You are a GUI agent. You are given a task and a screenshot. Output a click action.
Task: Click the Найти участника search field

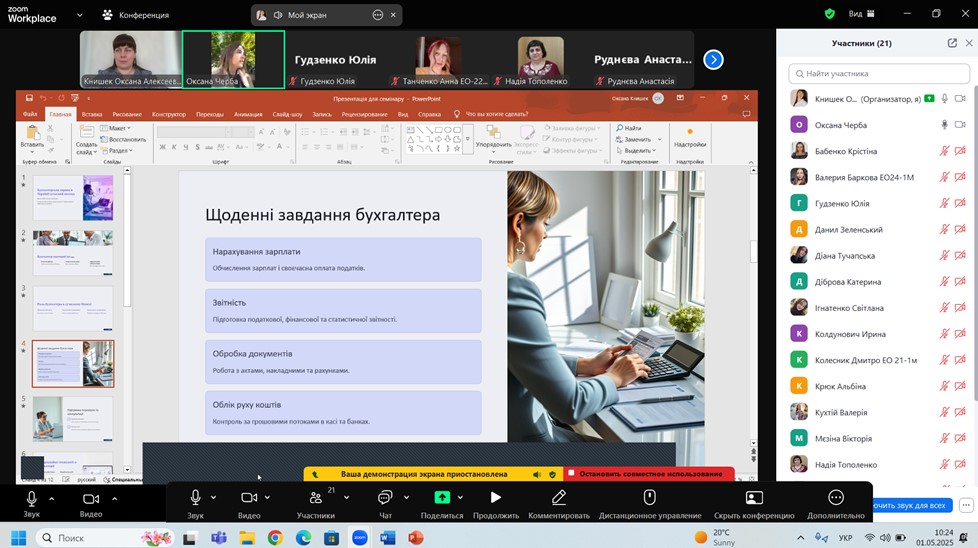pyautogui.click(x=879, y=74)
